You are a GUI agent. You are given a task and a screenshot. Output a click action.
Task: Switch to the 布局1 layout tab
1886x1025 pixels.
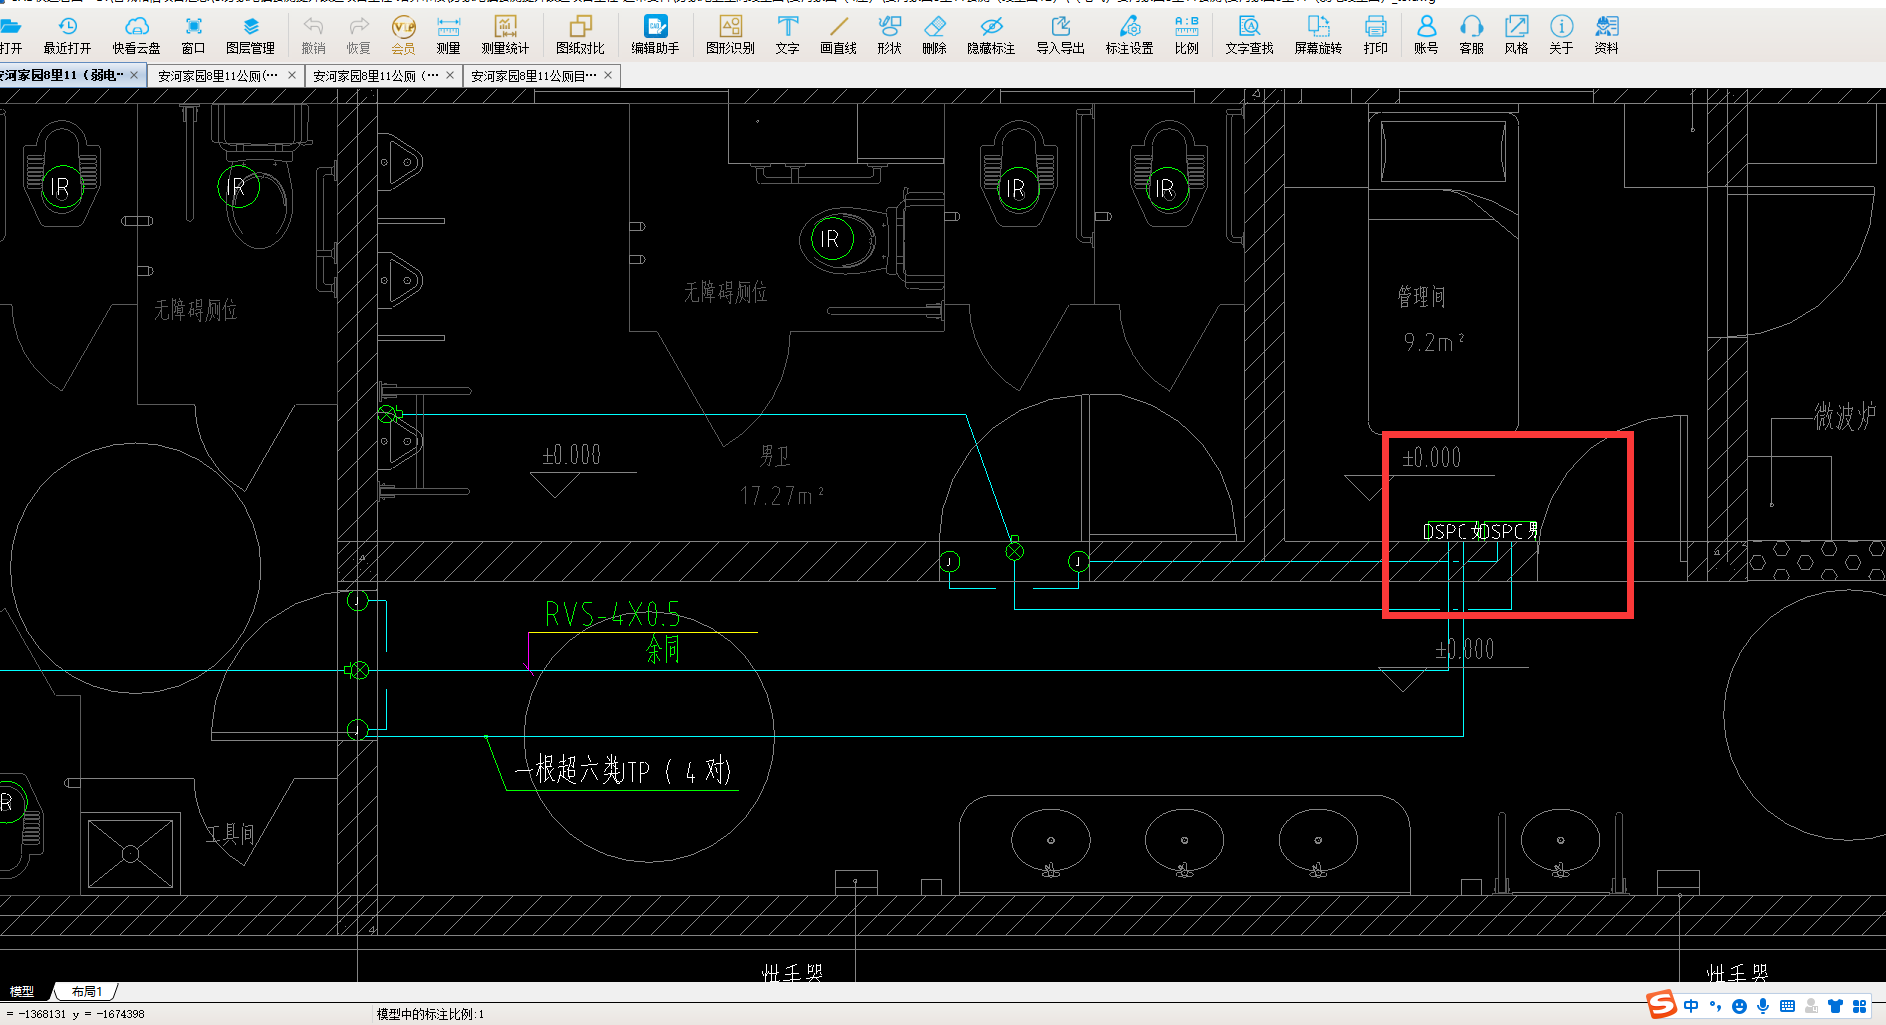click(87, 991)
